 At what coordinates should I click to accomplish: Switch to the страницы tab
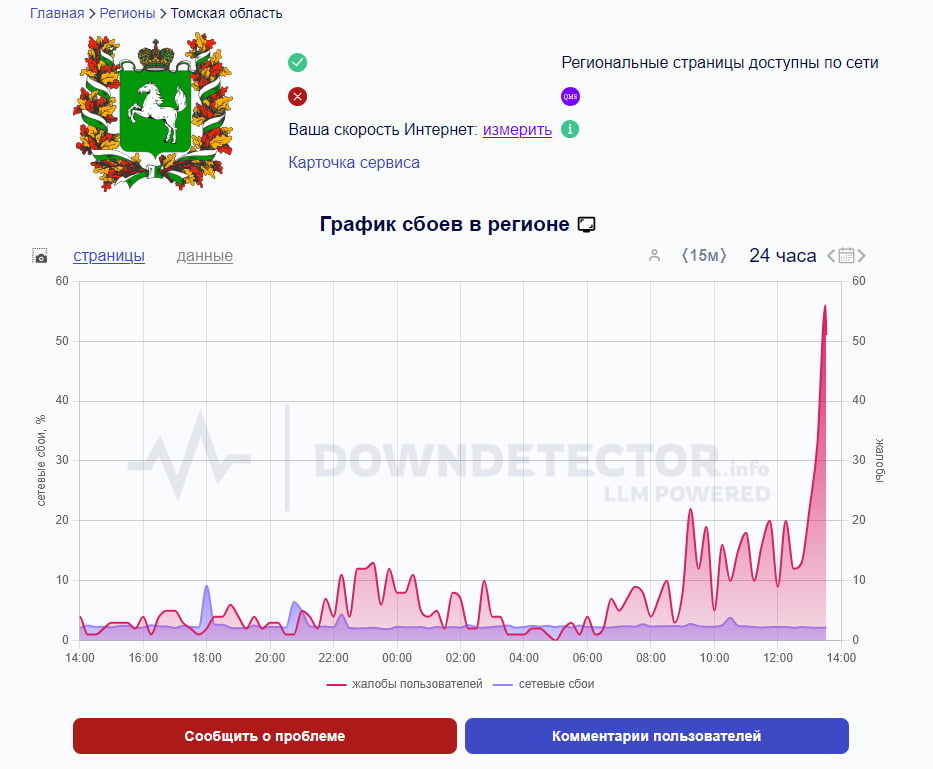(109, 256)
